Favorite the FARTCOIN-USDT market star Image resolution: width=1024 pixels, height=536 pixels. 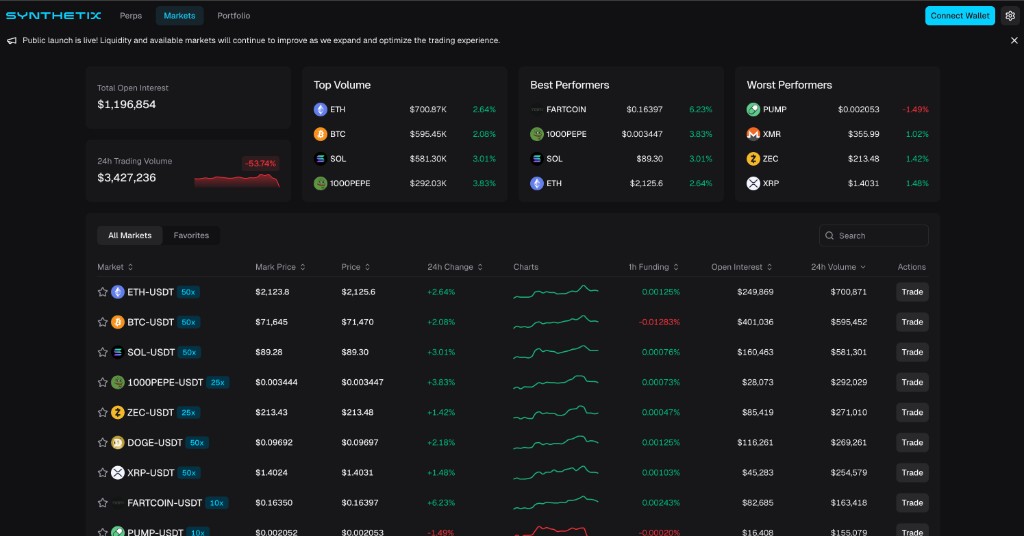pos(103,502)
